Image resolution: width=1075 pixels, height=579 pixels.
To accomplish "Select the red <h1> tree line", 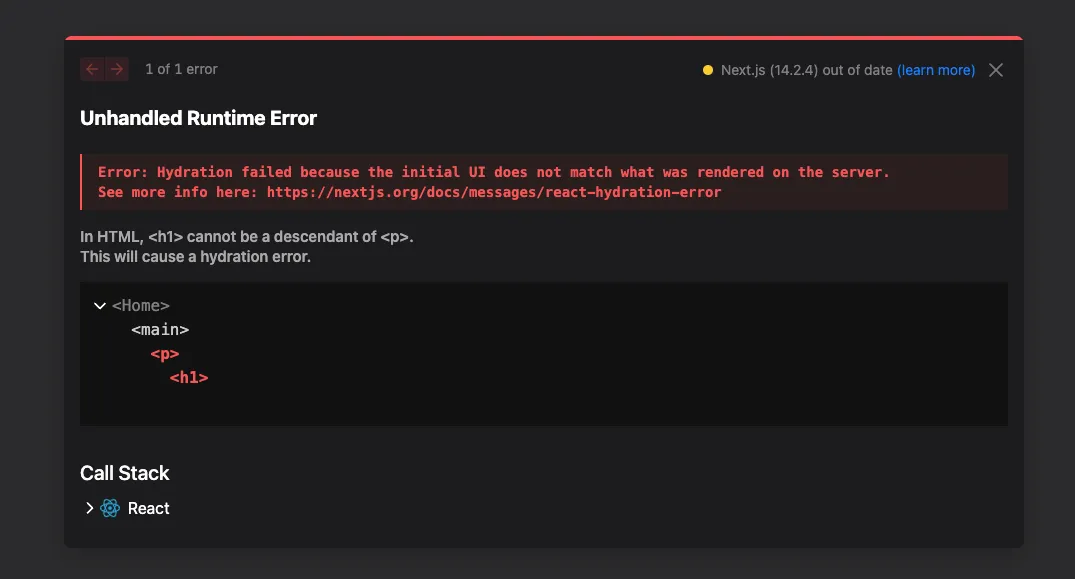I will point(189,378).
